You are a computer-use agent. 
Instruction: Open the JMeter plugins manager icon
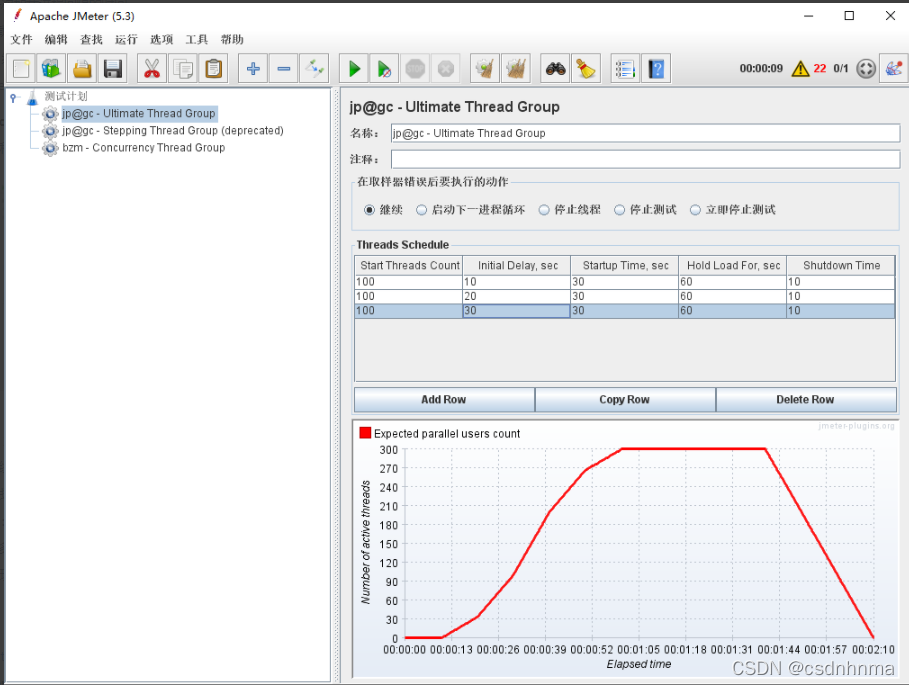(x=894, y=69)
